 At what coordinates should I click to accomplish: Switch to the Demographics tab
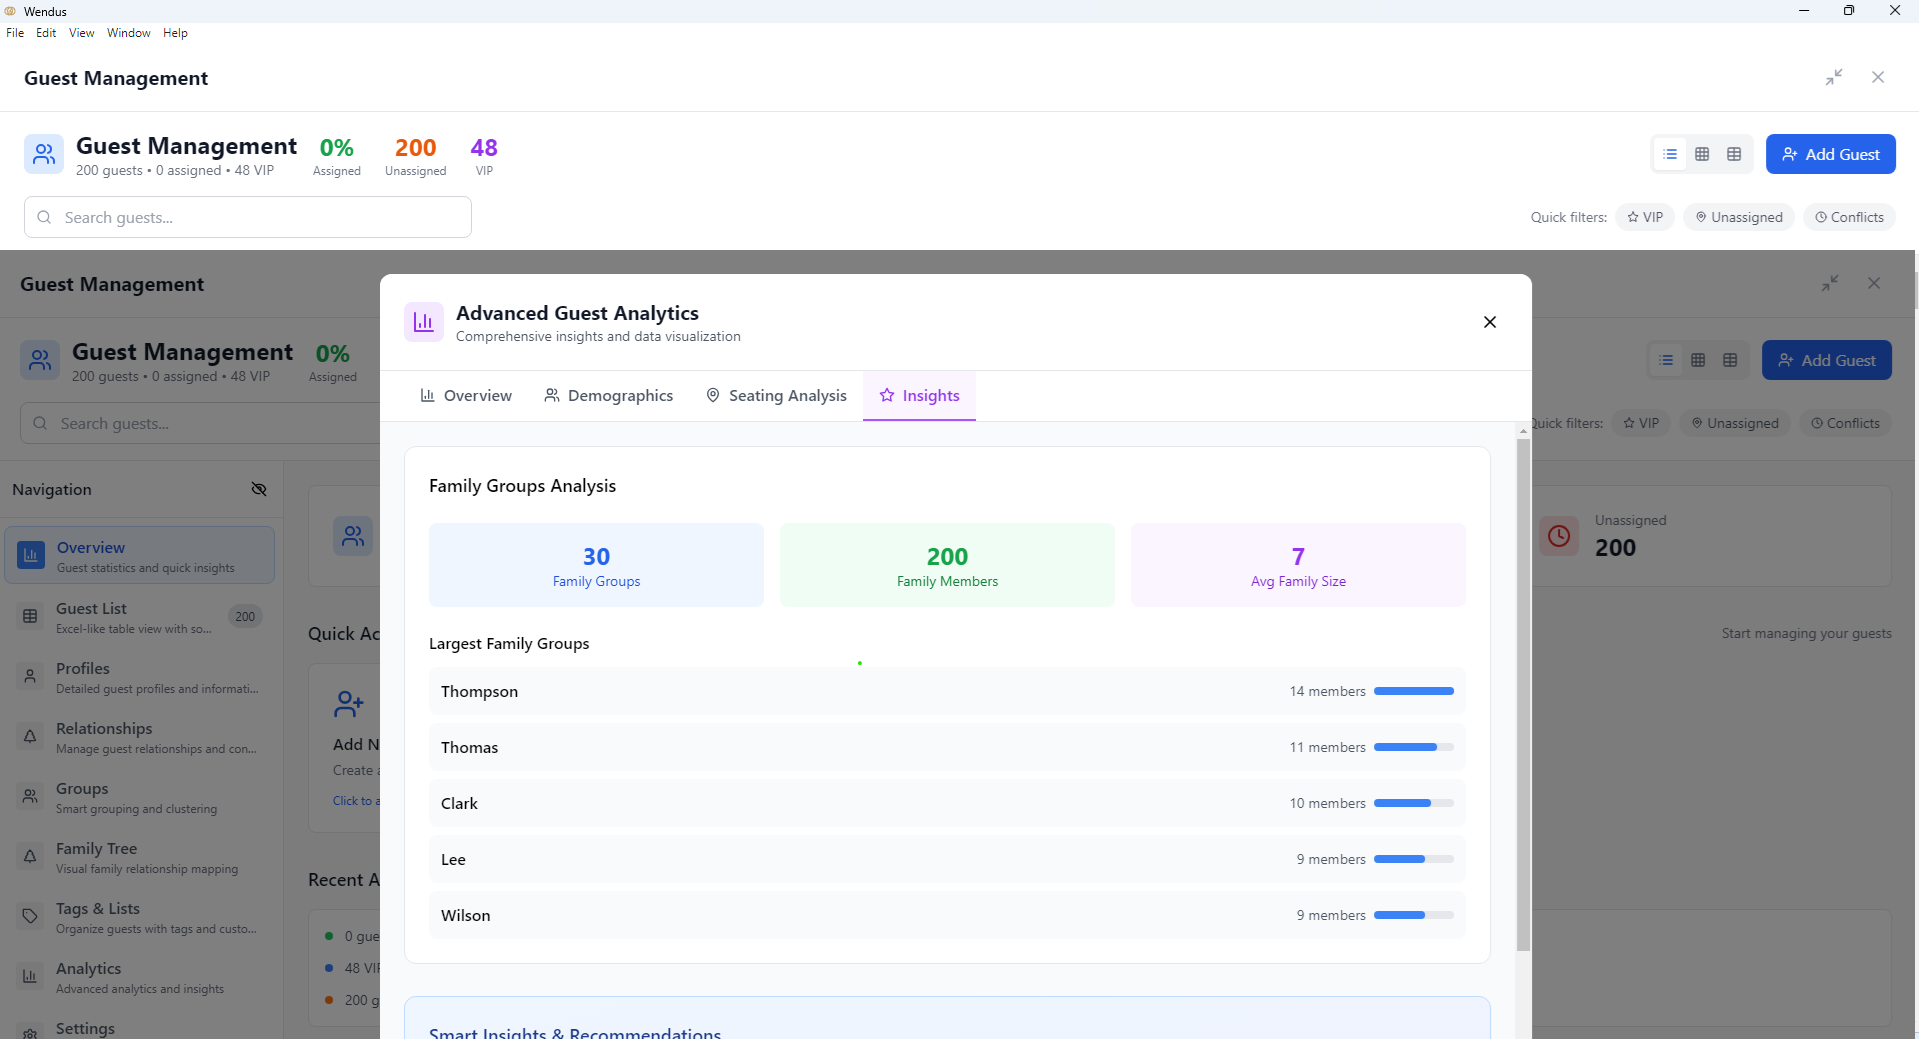pos(608,395)
